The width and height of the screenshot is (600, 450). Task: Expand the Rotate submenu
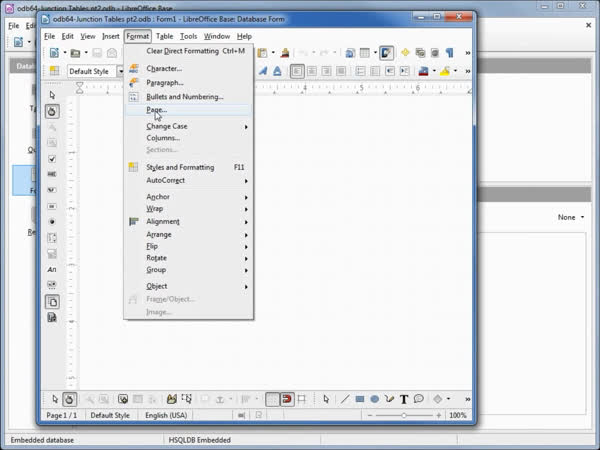pos(188,258)
